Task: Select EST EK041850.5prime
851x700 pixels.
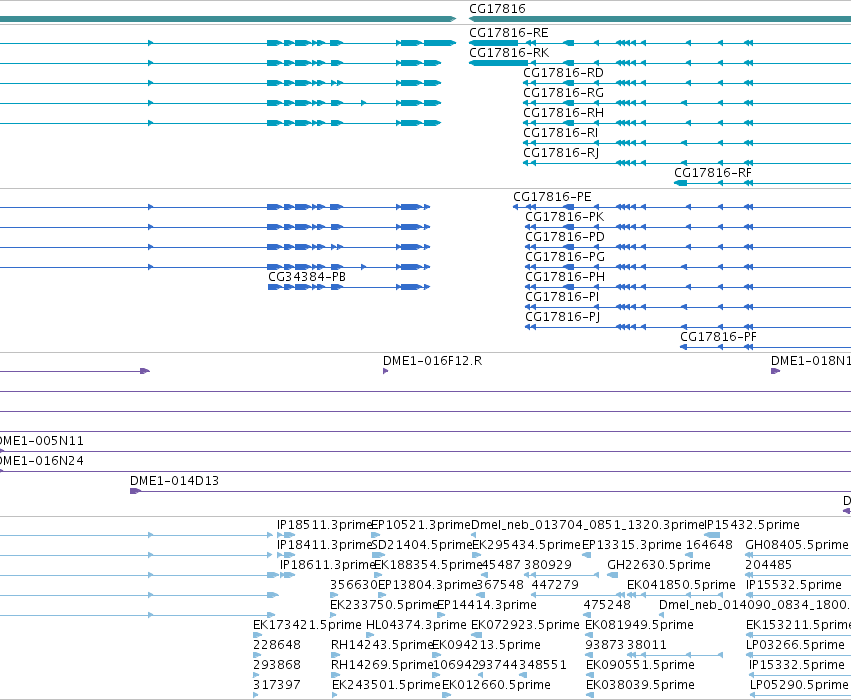Action: (x=681, y=586)
